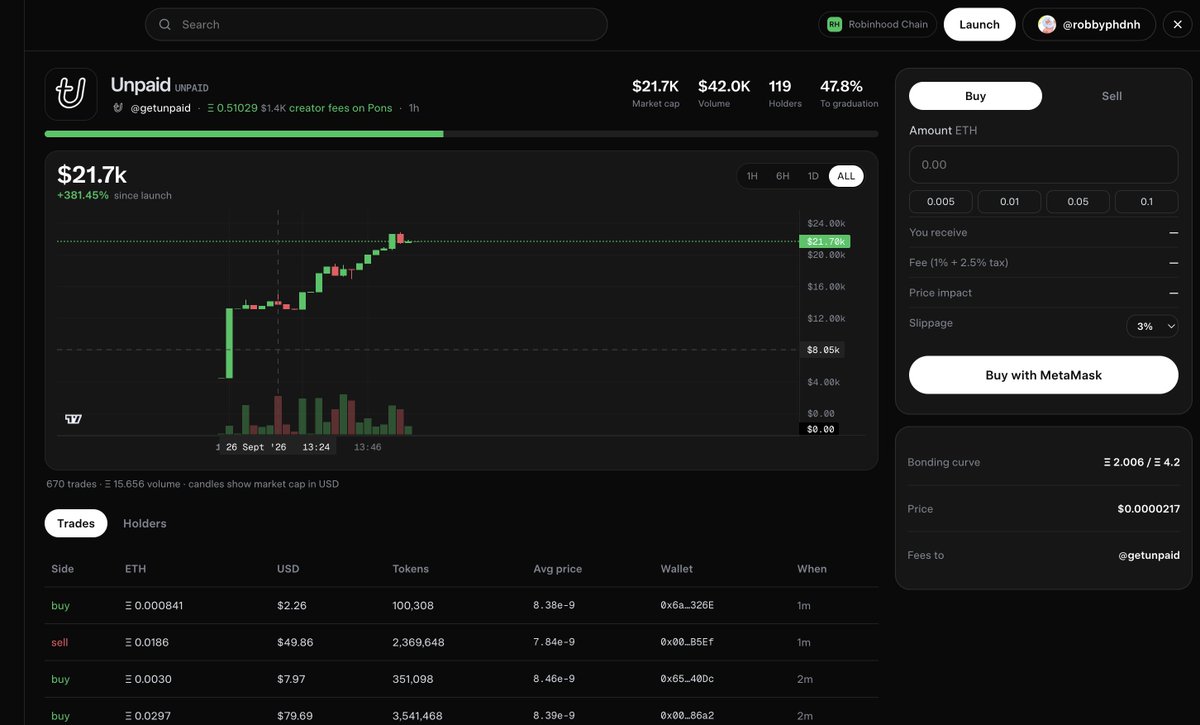Click Buy with MetaMask
This screenshot has width=1200, height=725.
[x=1043, y=375]
